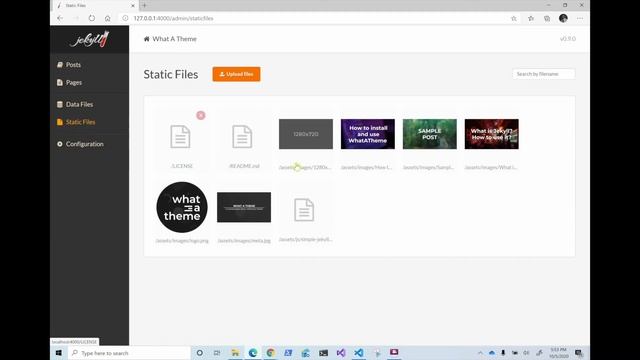The width and height of the screenshot is (640, 360).
Task: Open the Windows Start menu
Action: tap(58, 353)
